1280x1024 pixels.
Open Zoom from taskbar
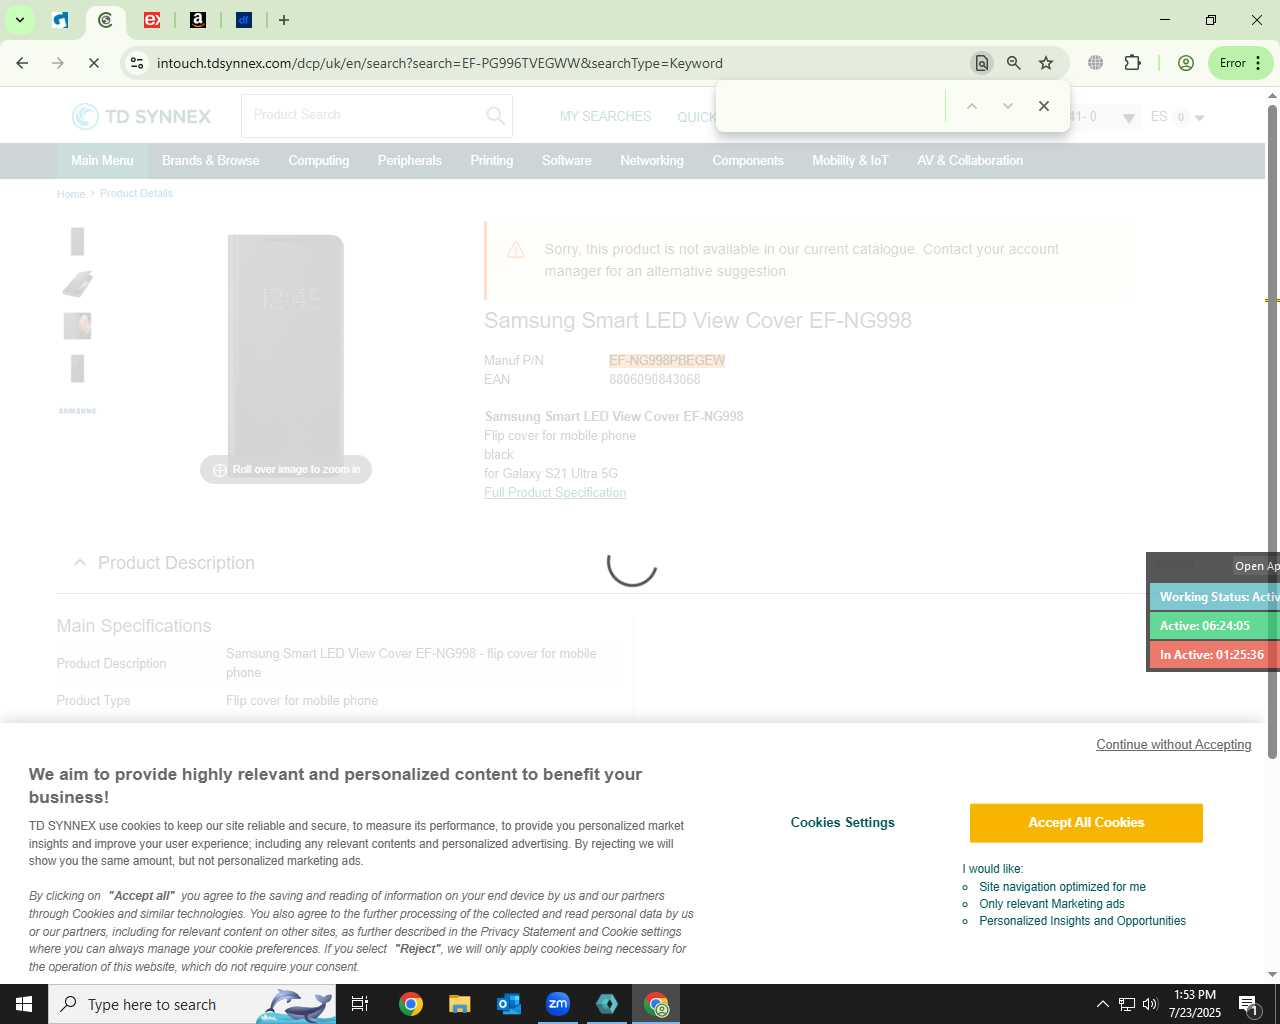pyautogui.click(x=558, y=1004)
